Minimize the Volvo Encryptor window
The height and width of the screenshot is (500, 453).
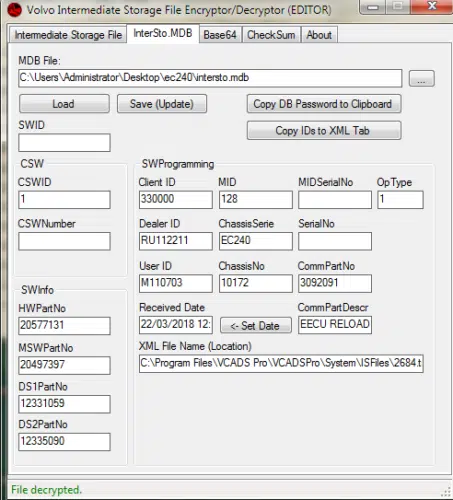click(373, 7)
